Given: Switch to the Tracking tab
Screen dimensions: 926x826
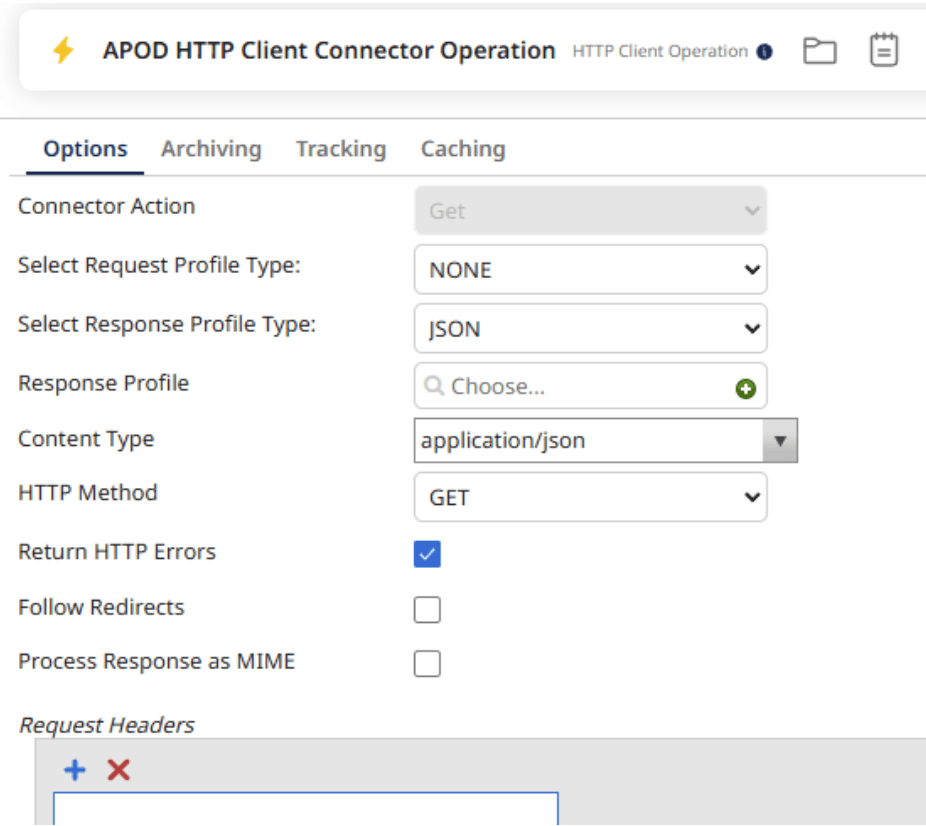Looking at the screenshot, I should (340, 149).
